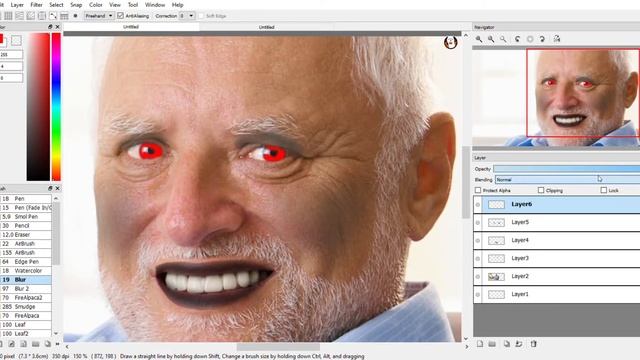The height and width of the screenshot is (360, 640).
Task: Delete the selected layer with trash icon
Action: coord(533,344)
